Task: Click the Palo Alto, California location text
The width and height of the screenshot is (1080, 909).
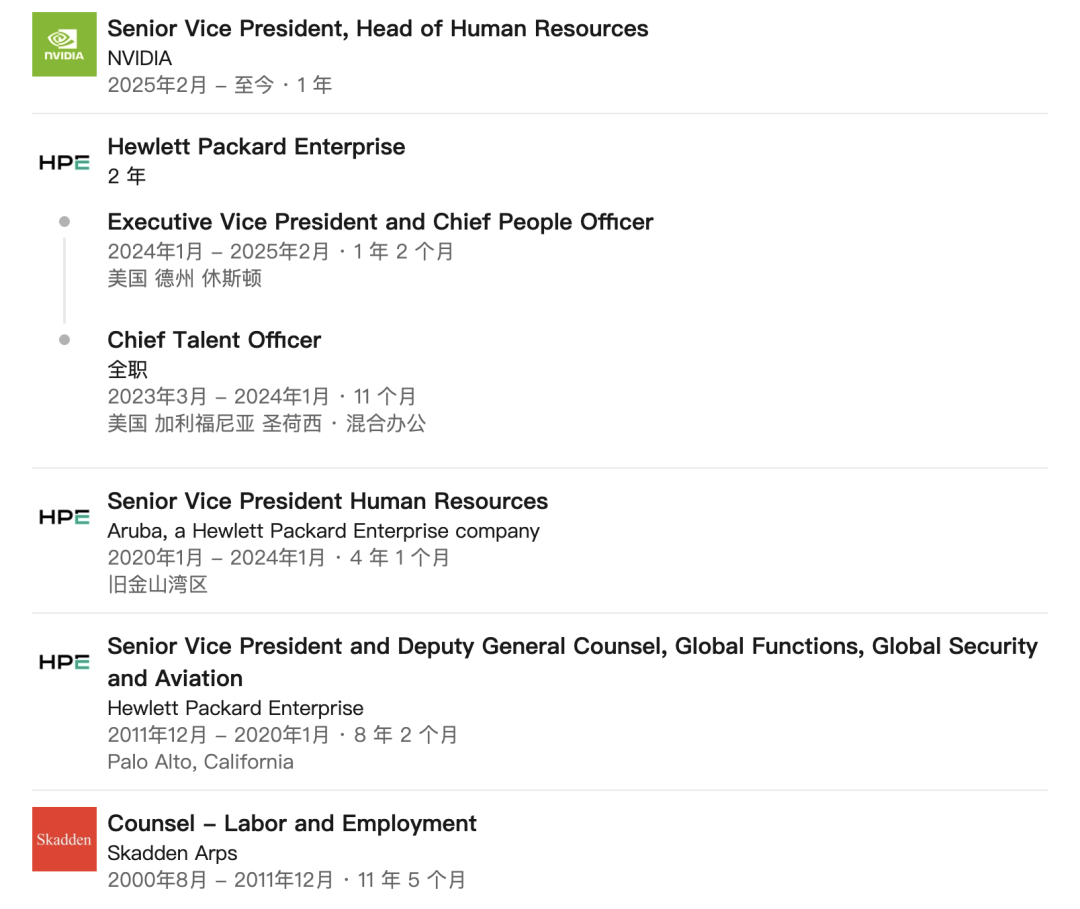Action: coord(200,762)
